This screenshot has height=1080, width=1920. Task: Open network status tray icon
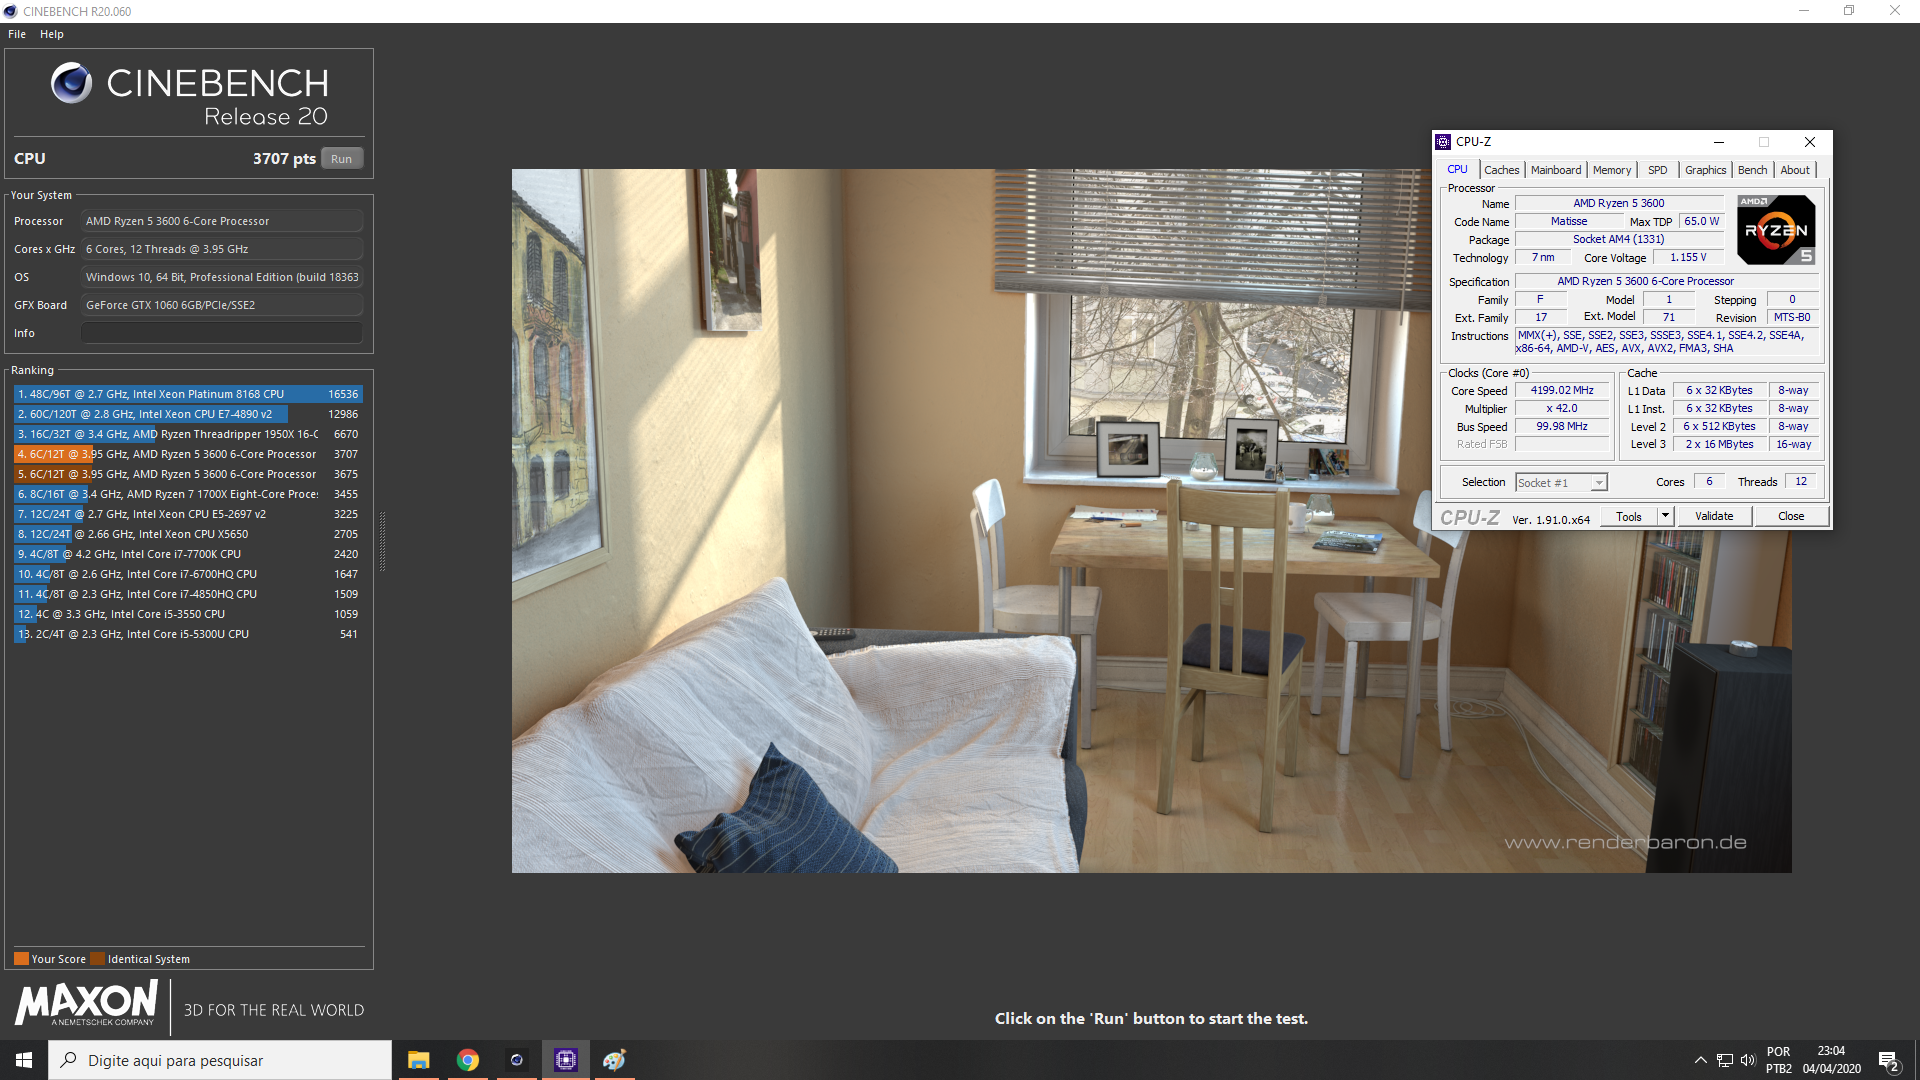[1724, 1060]
